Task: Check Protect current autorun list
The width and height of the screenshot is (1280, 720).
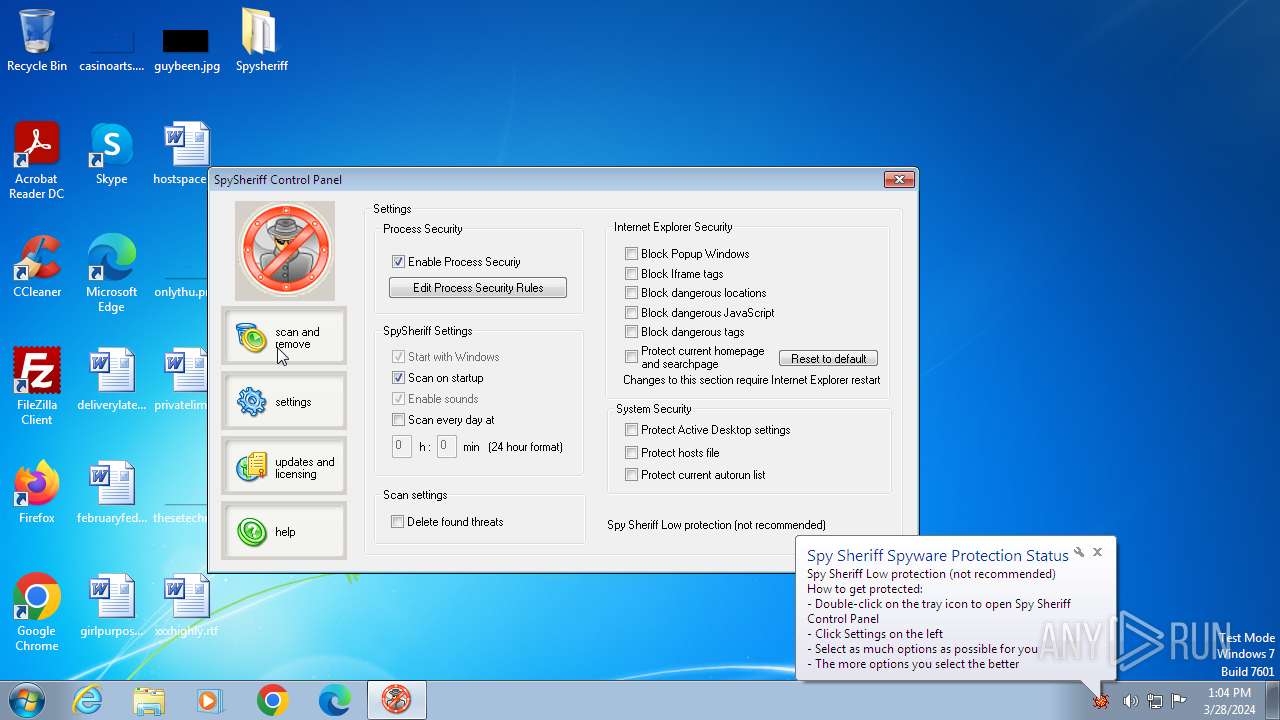Action: coord(631,475)
